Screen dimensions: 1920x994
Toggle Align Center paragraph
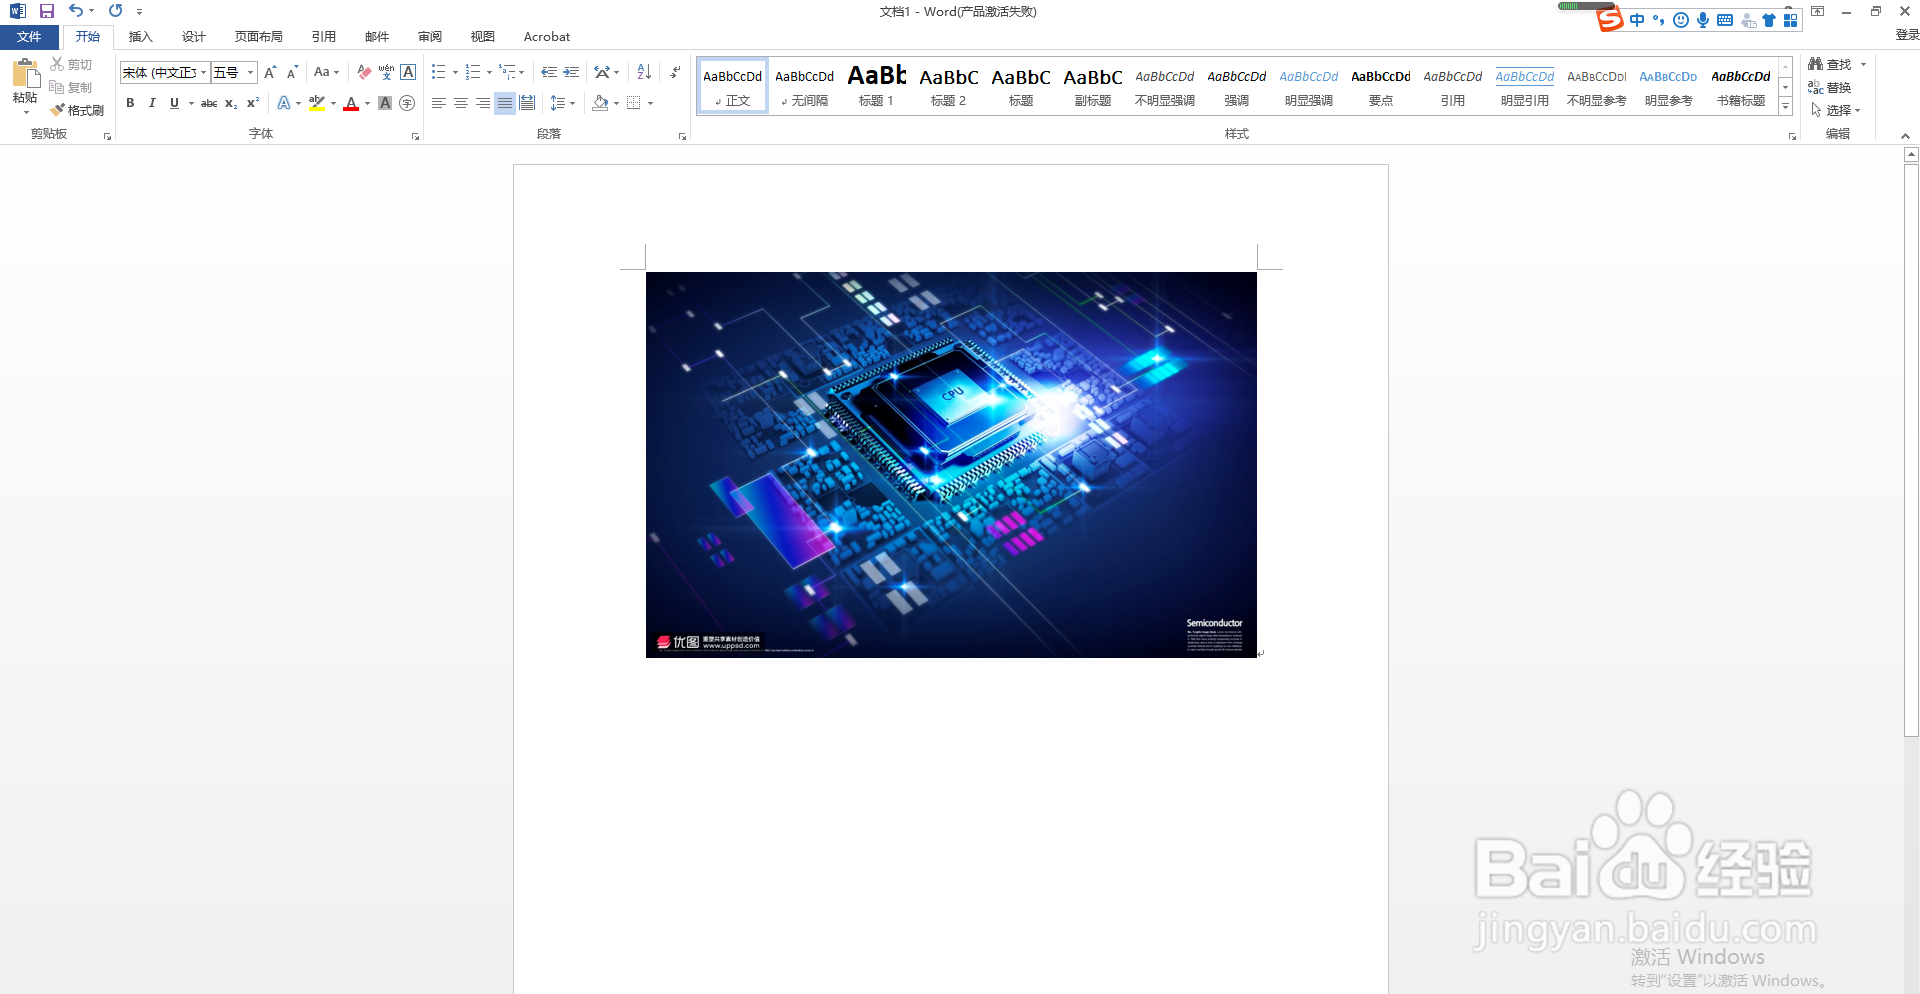461,103
